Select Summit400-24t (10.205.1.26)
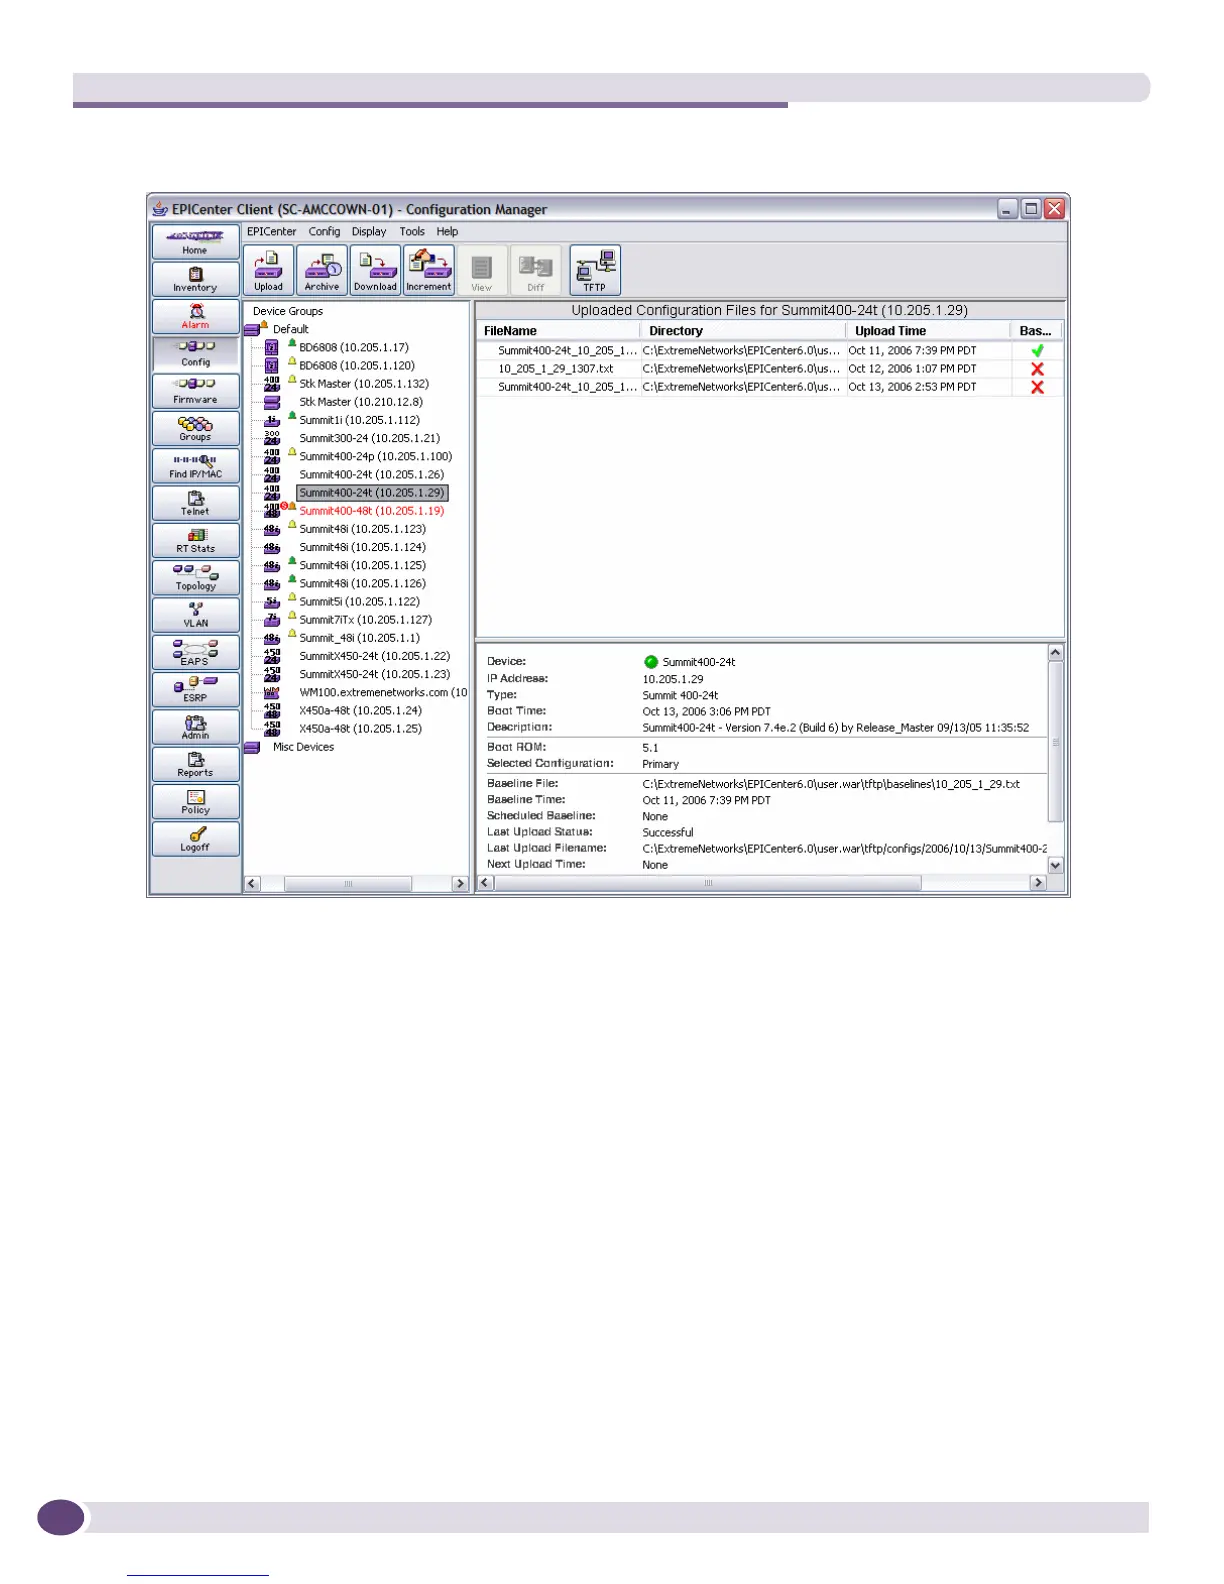Viewport: 1224px width, 1584px height. tap(372, 475)
